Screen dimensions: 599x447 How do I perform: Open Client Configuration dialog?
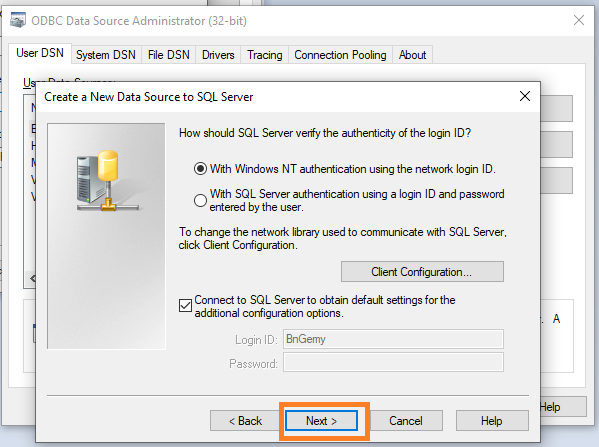click(x=422, y=272)
